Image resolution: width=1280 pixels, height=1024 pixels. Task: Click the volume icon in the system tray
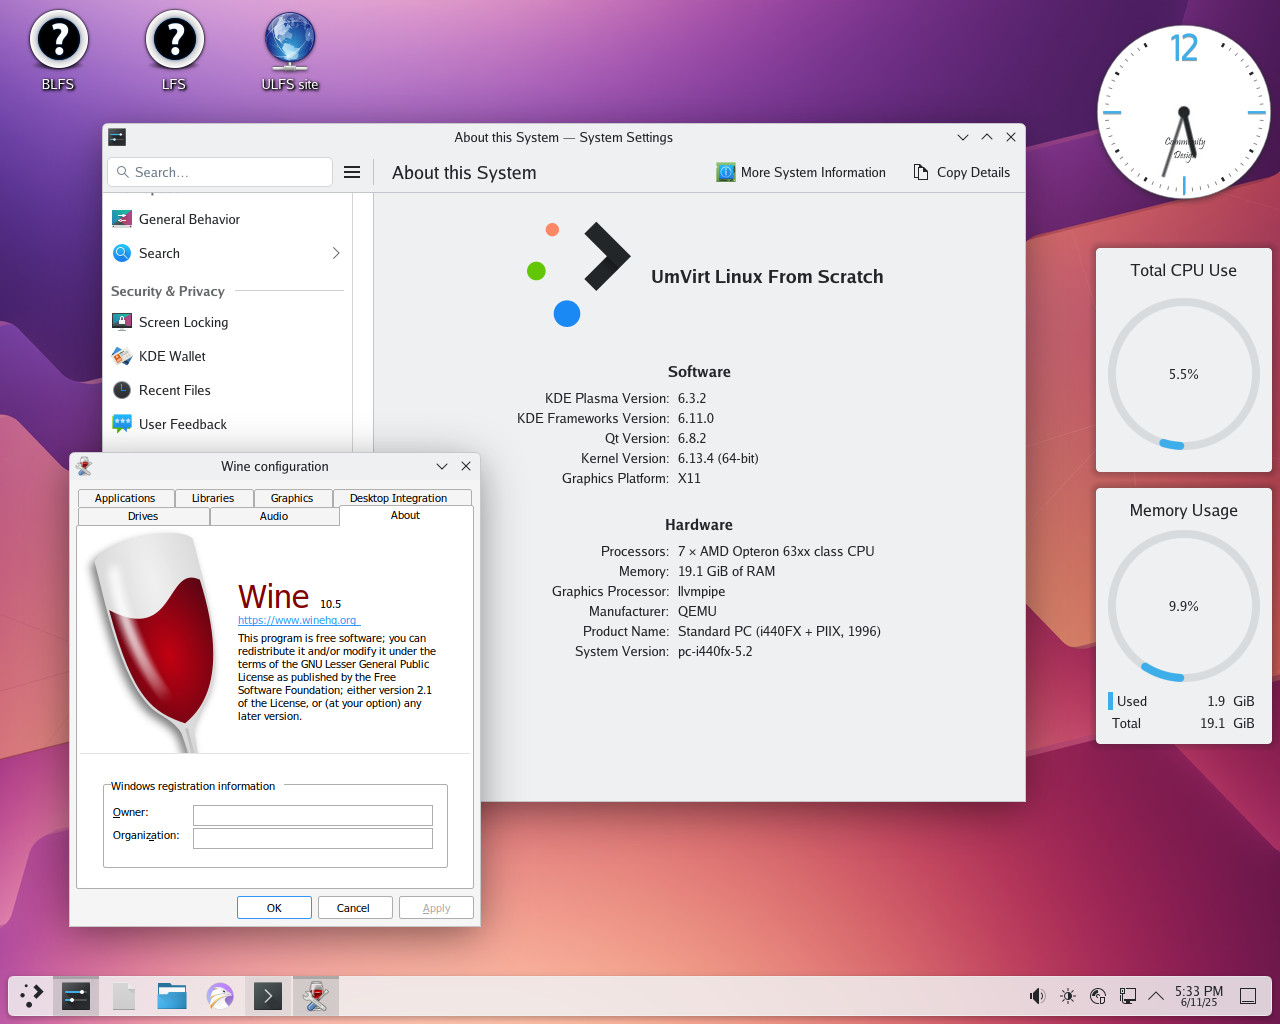(1037, 995)
